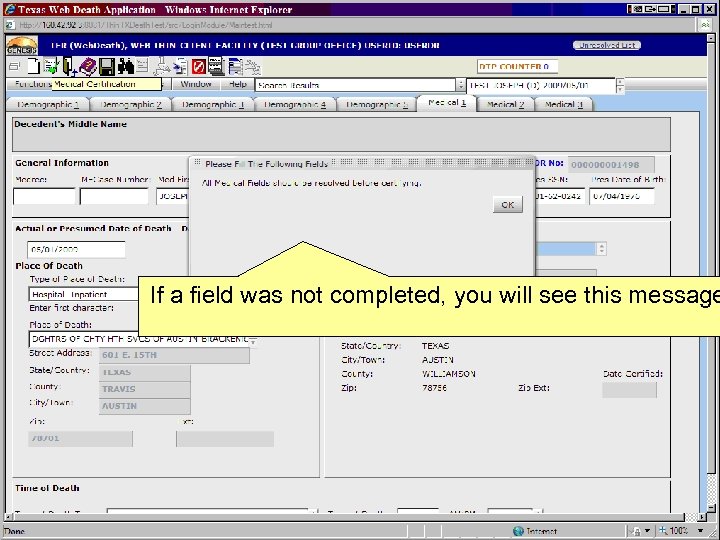
Task: Click the Medrec input field
Action: click(44, 197)
